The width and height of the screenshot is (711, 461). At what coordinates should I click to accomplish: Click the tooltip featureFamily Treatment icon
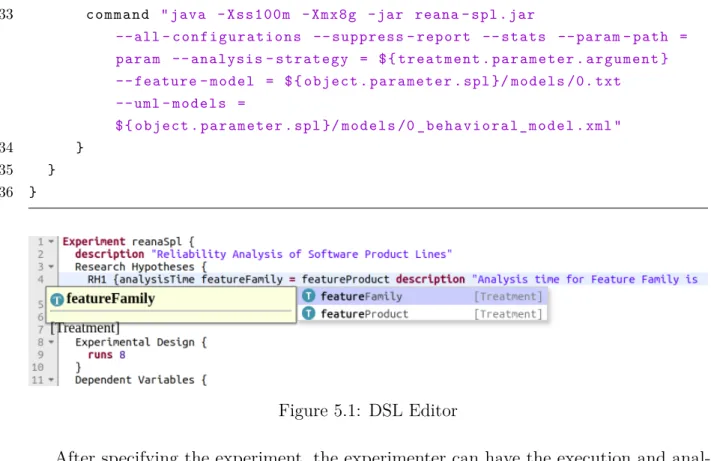pyautogui.click(x=57, y=300)
